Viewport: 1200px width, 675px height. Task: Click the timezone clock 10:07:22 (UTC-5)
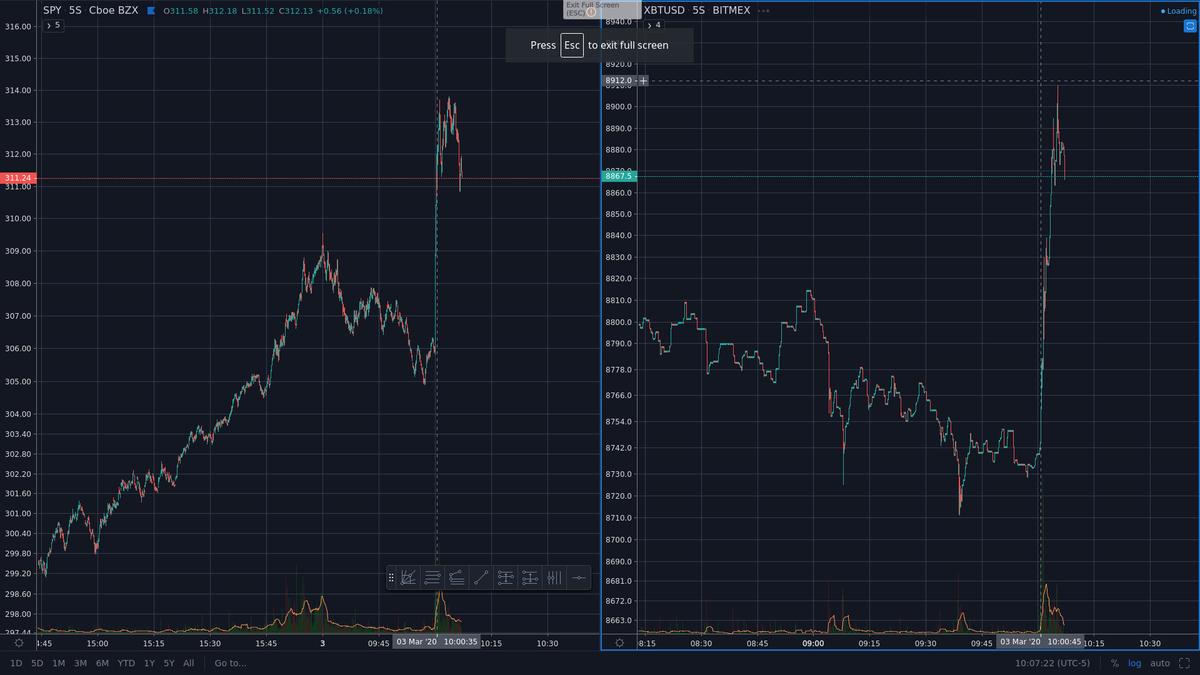pyautogui.click(x=1054, y=663)
